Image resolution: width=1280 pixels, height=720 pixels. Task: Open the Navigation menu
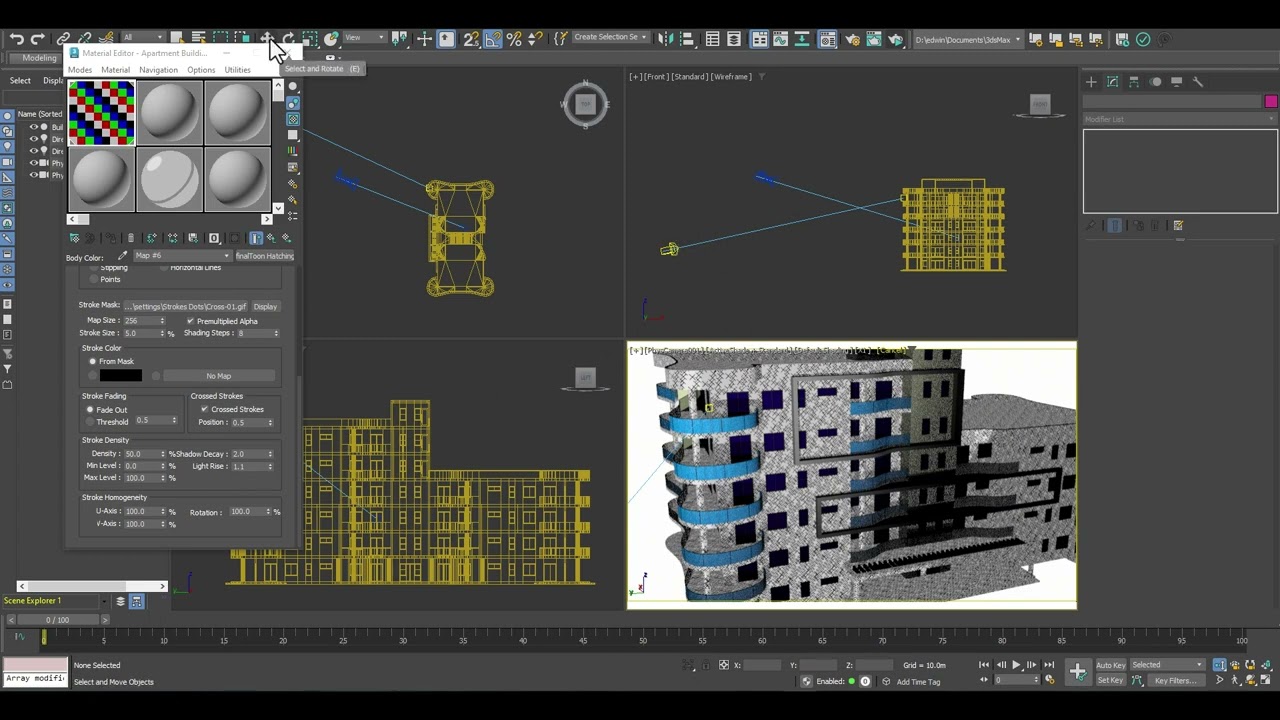pos(158,70)
